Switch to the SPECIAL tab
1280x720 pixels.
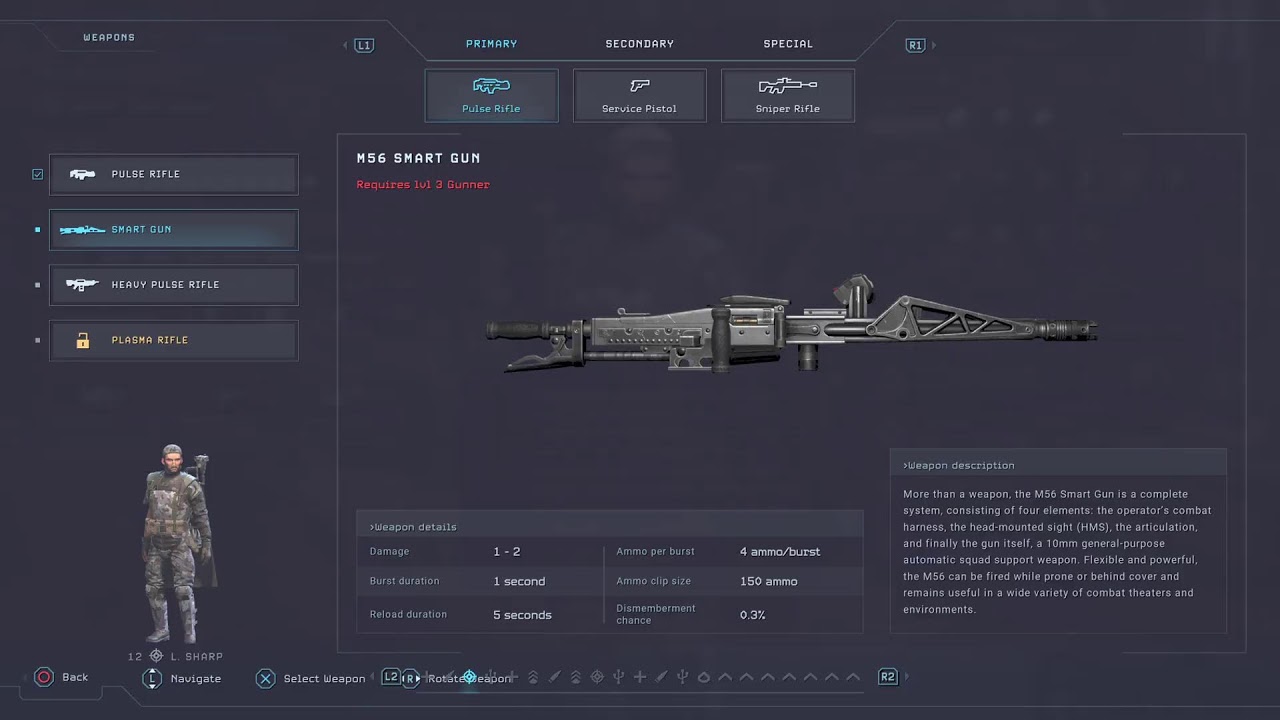click(x=788, y=44)
